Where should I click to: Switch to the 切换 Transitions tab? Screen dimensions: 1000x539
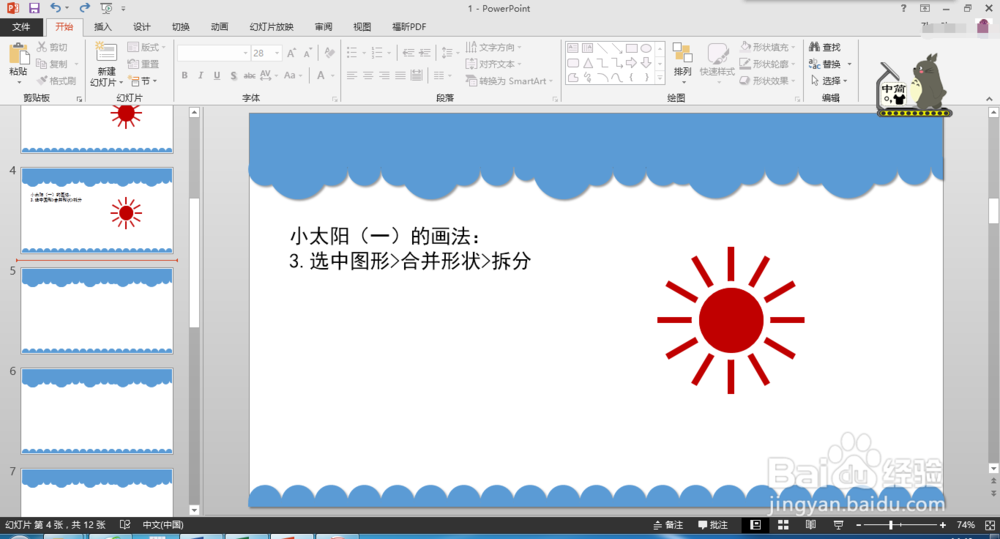[180, 27]
